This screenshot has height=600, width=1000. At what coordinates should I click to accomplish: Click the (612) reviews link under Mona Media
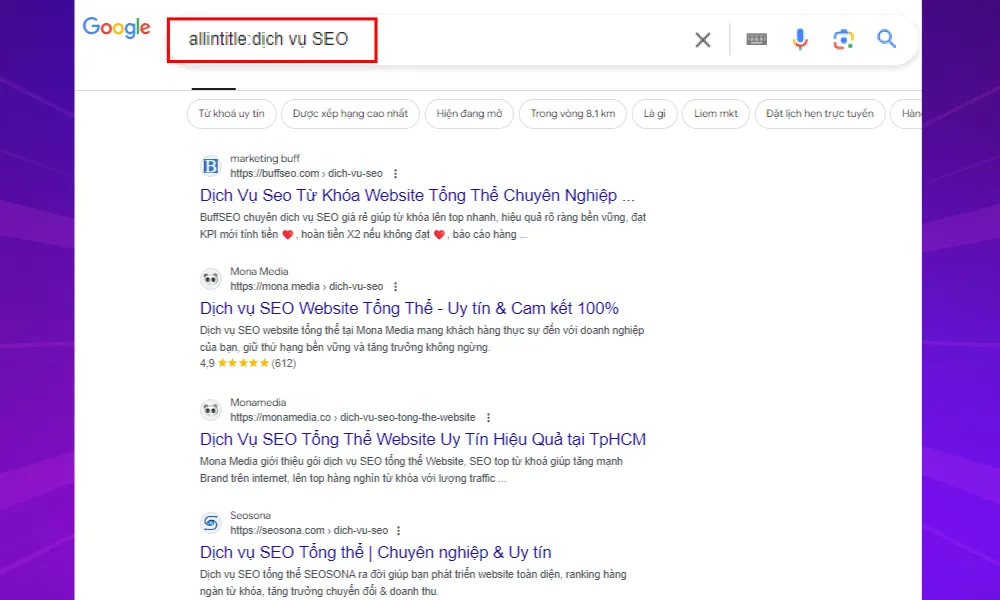tap(282, 363)
